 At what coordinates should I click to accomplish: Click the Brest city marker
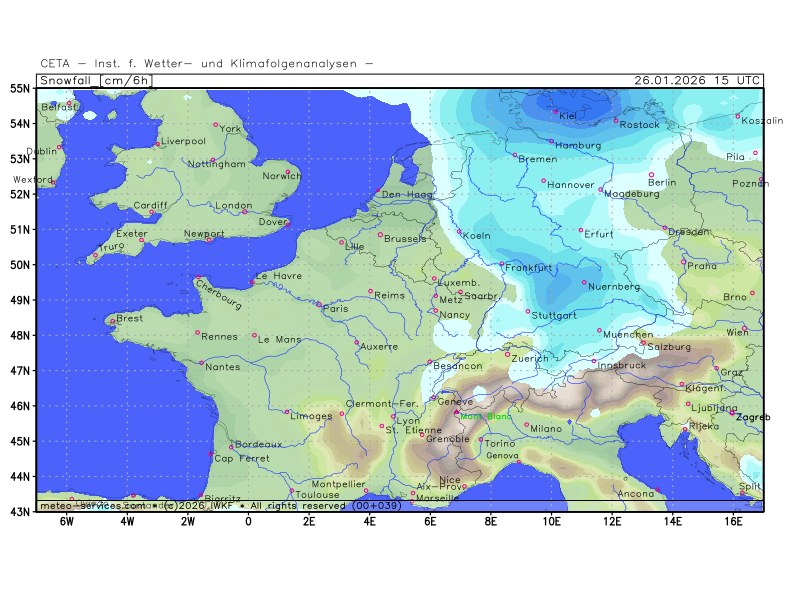[110, 321]
